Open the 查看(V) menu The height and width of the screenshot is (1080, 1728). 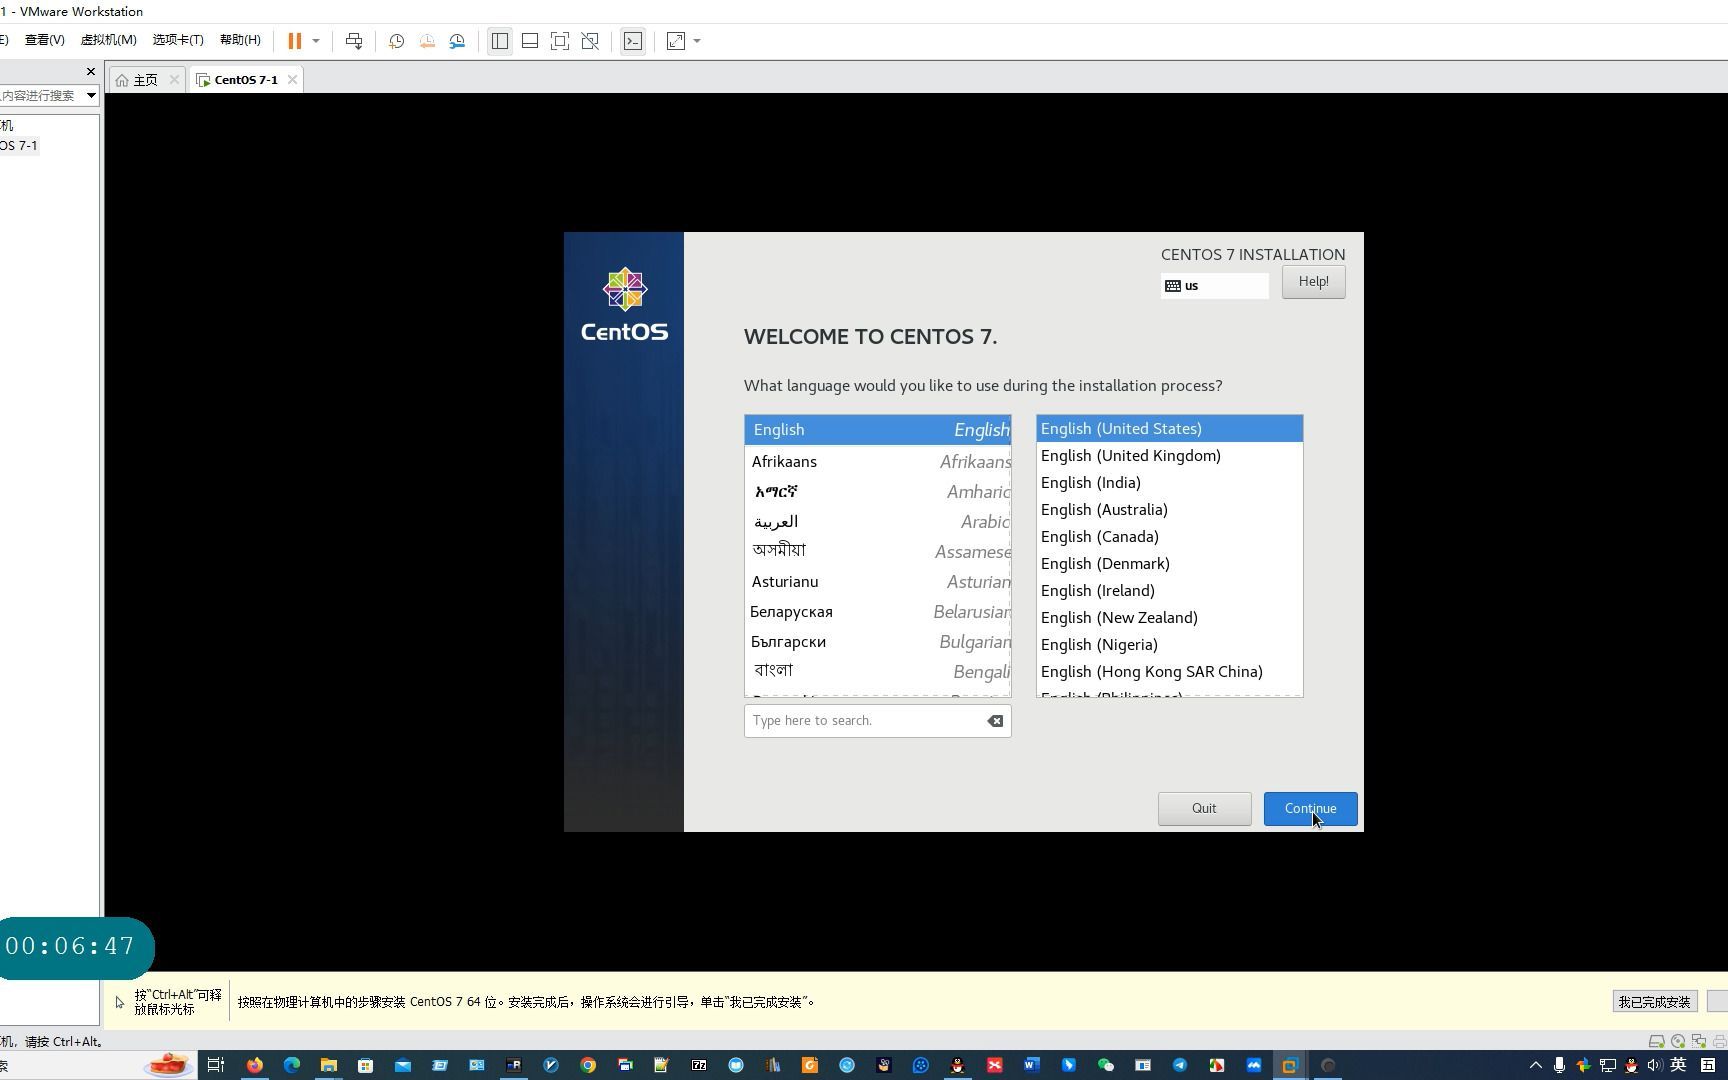tap(44, 40)
